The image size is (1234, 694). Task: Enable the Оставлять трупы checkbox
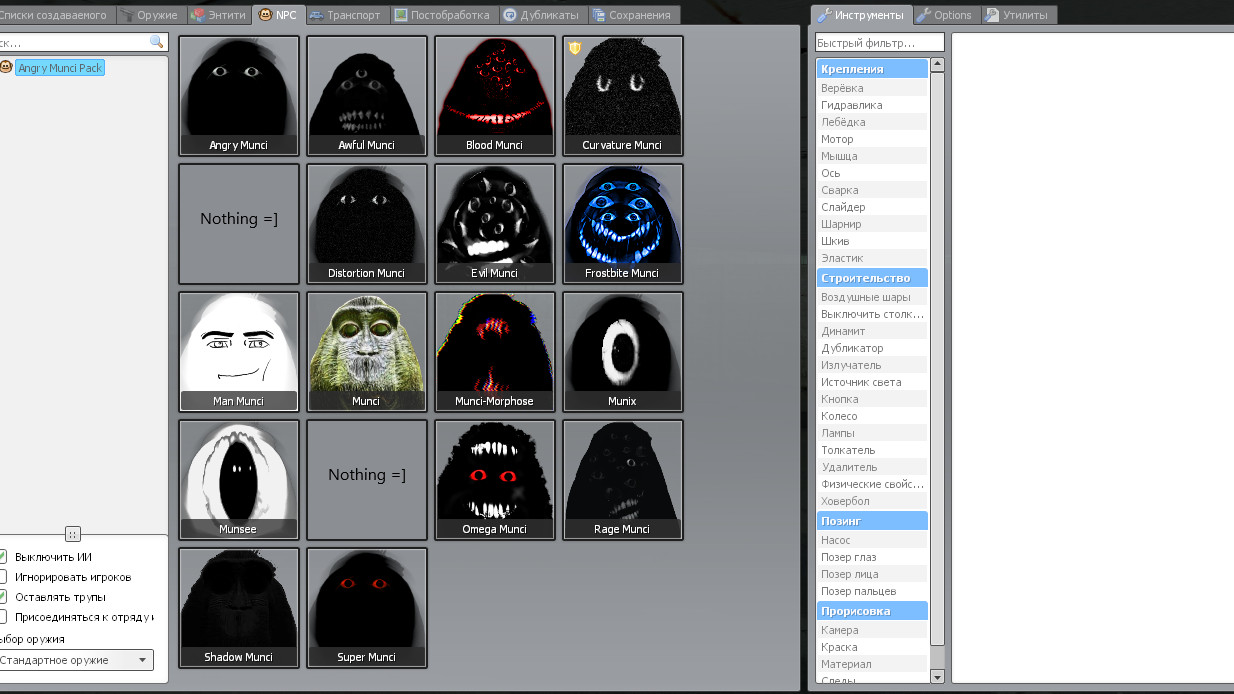pos(4,597)
